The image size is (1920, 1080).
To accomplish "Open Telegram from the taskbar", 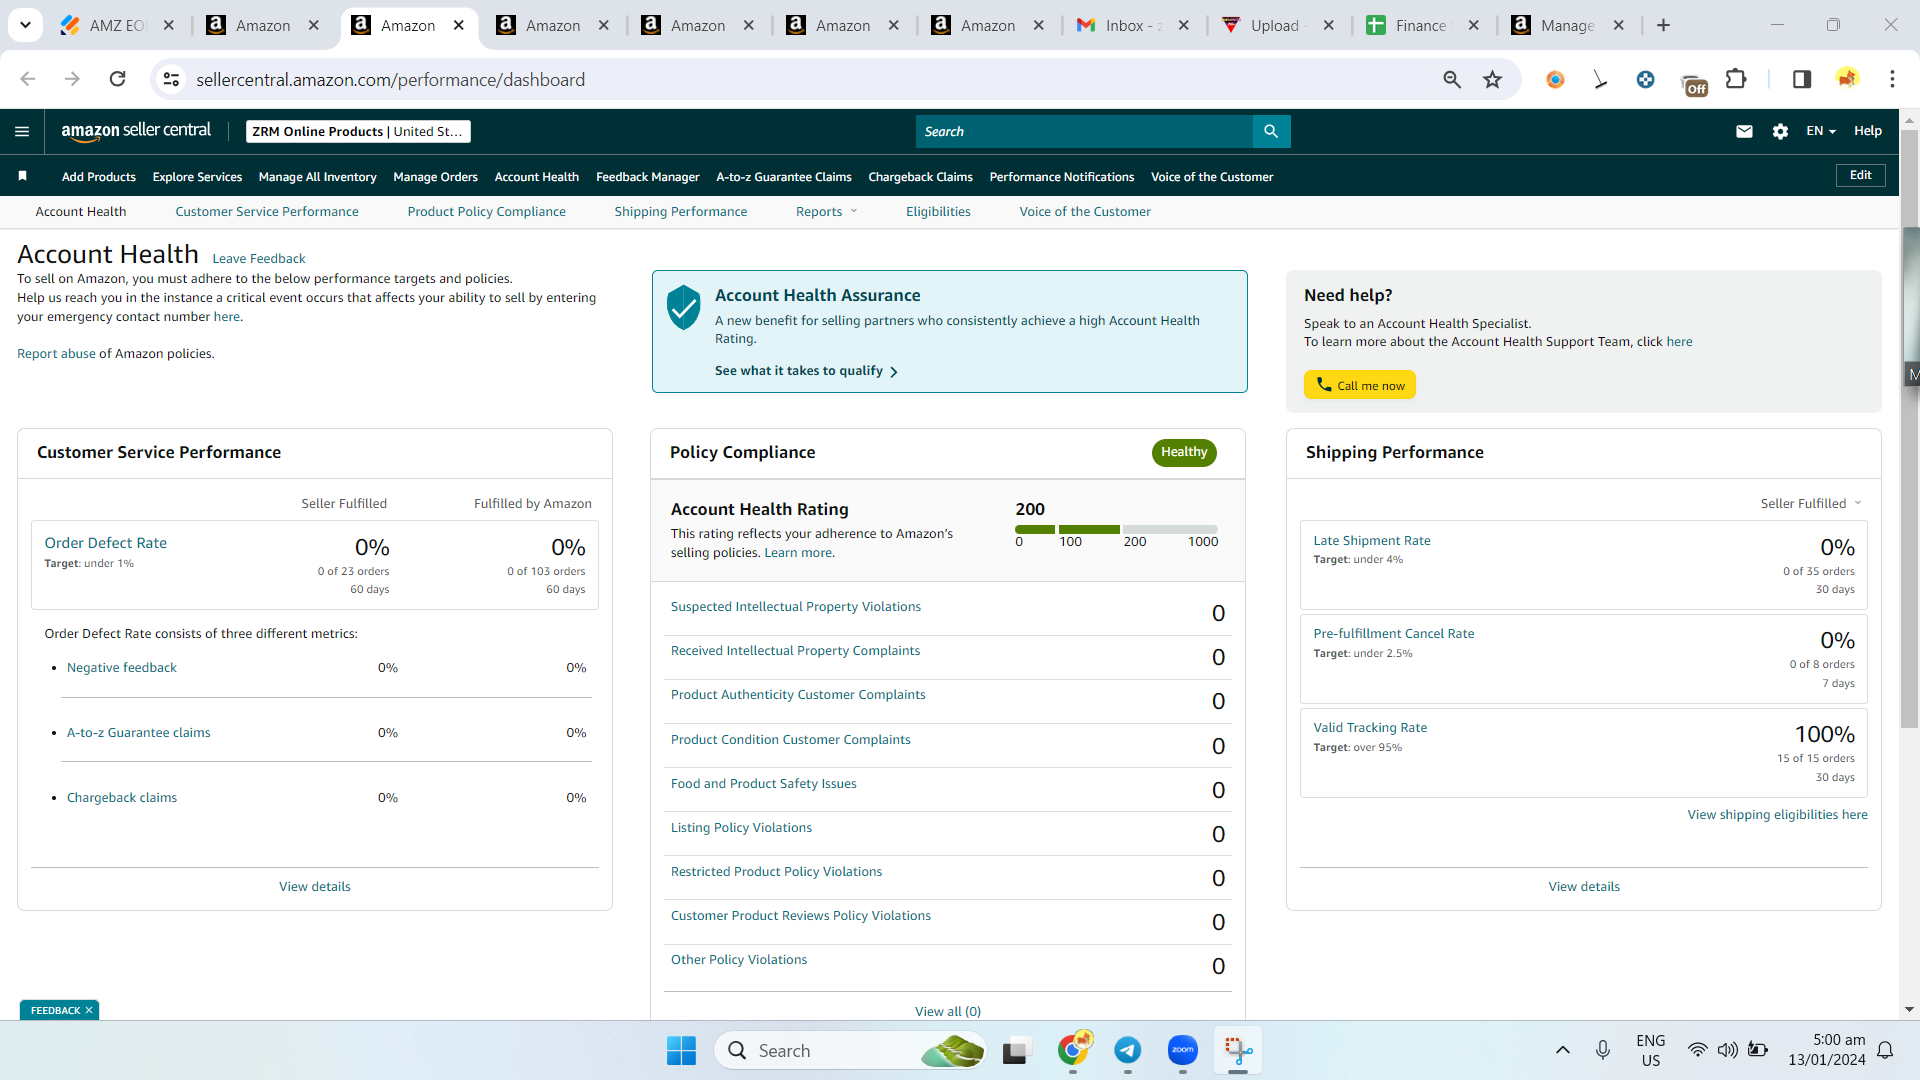I will (x=1128, y=1050).
